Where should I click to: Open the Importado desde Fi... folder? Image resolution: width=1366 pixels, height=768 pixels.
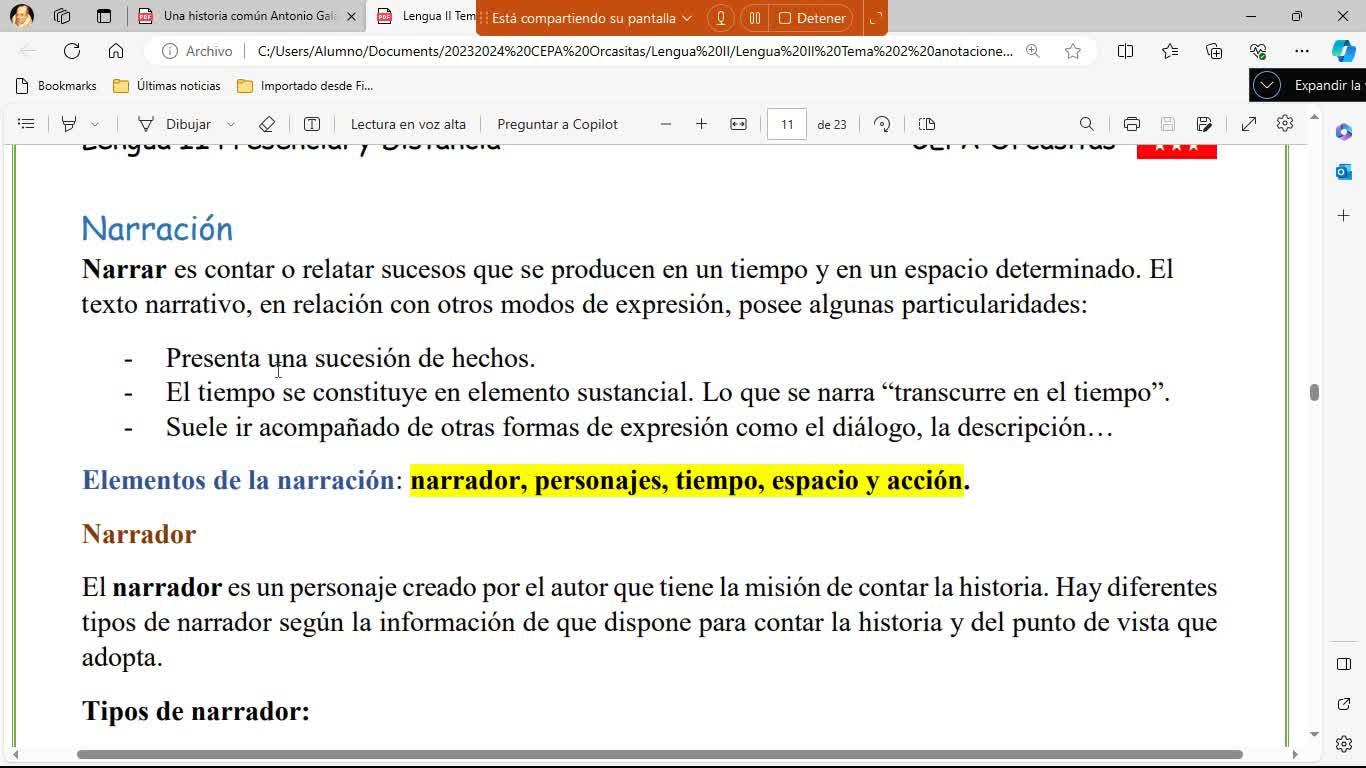pyautogui.click(x=305, y=86)
